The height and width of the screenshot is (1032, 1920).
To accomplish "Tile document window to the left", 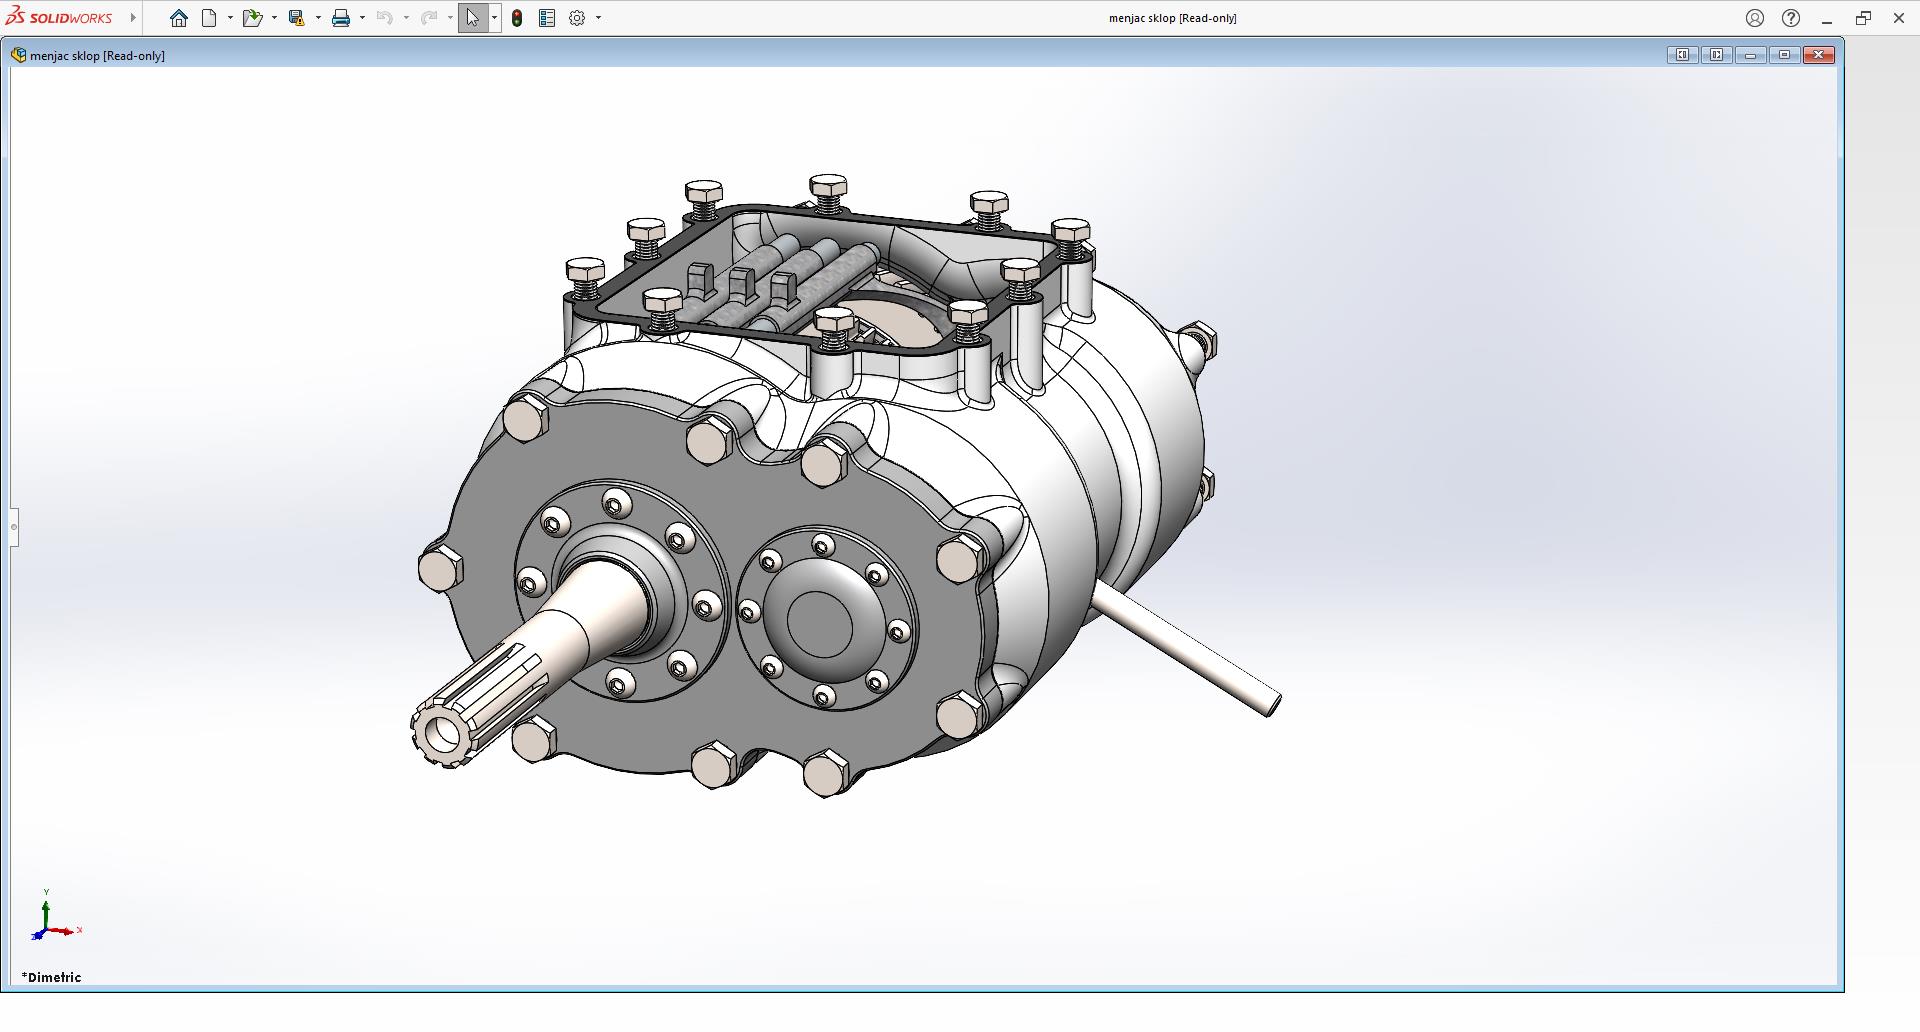I will point(1682,55).
